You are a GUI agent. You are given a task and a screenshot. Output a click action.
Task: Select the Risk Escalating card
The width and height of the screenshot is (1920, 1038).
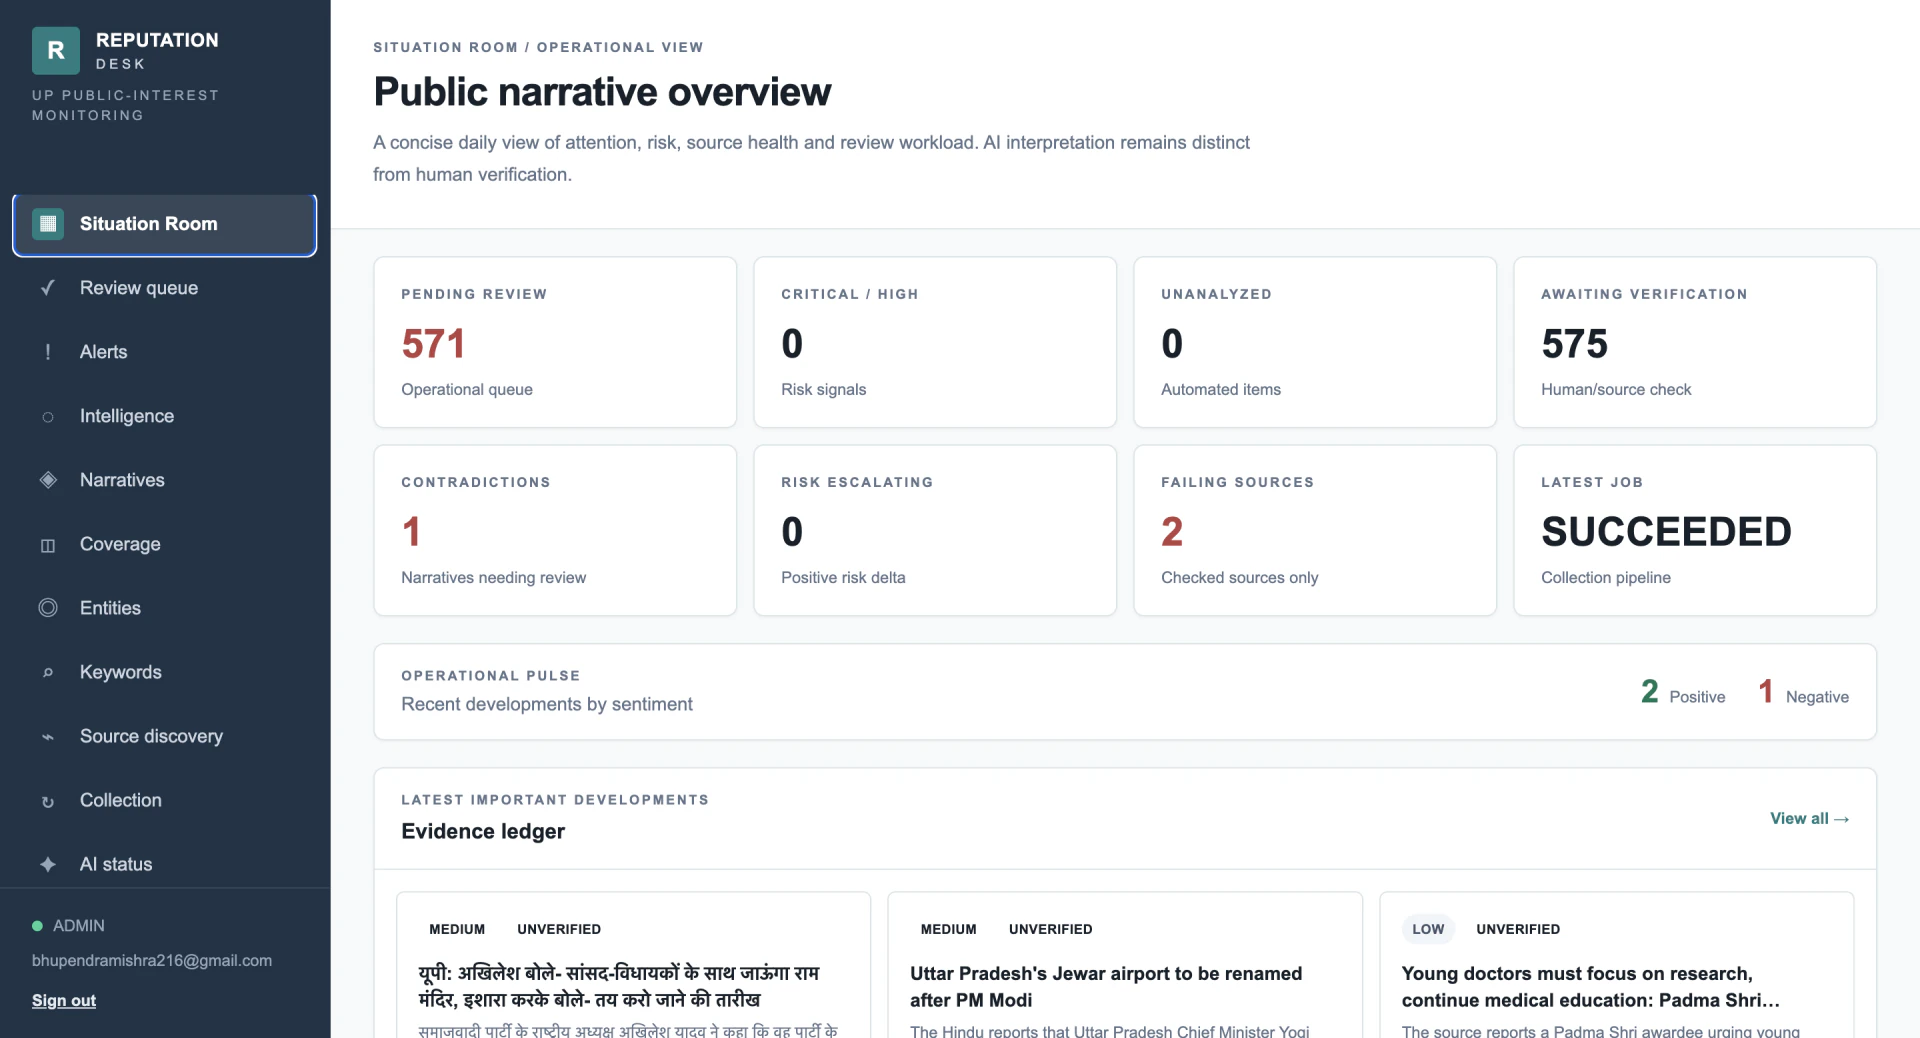pos(935,530)
